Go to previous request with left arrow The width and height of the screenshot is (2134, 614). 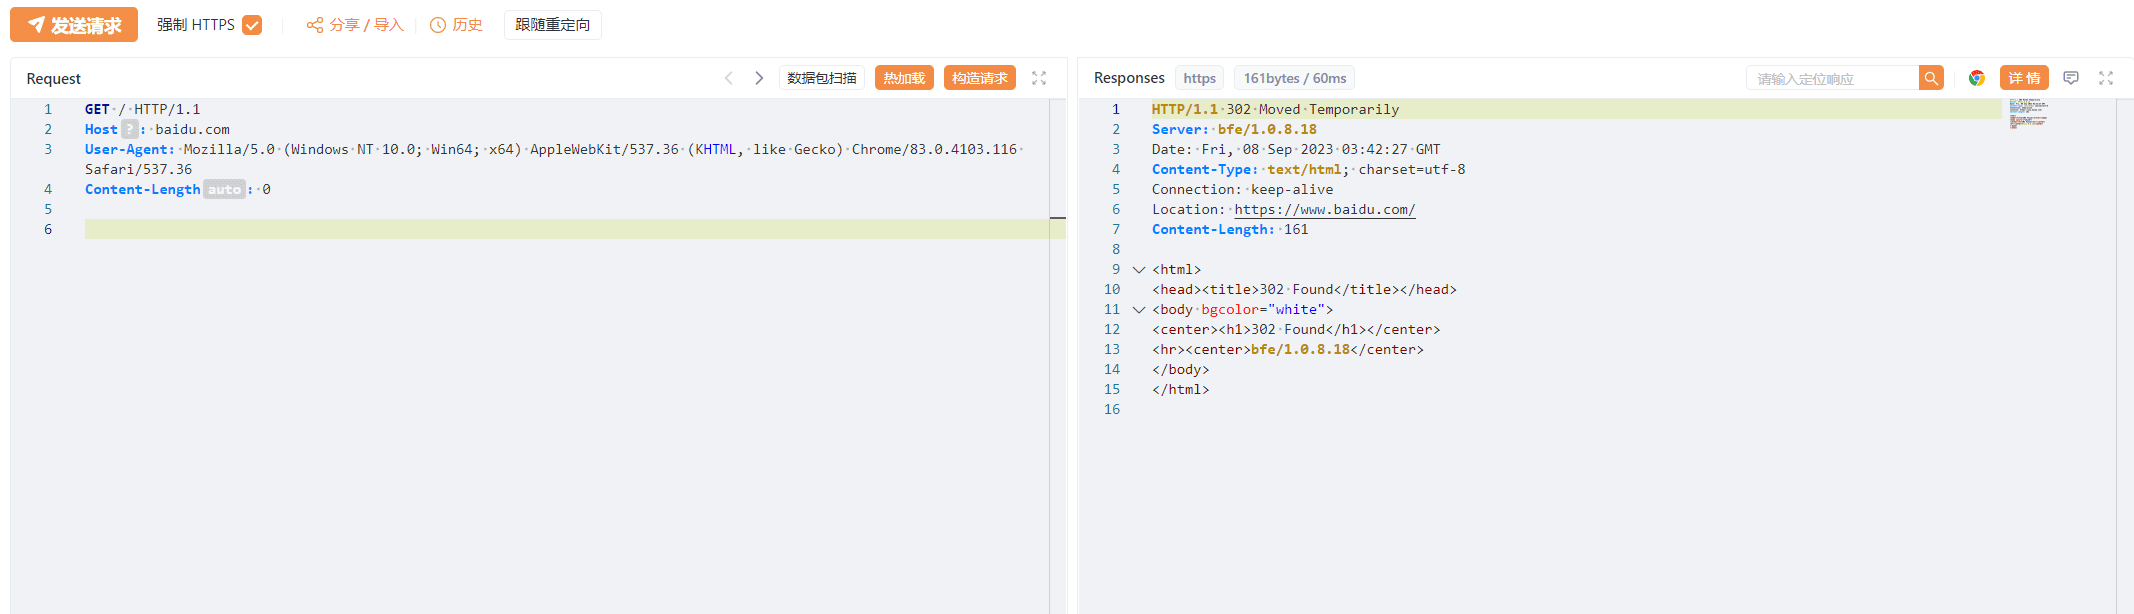(x=729, y=78)
